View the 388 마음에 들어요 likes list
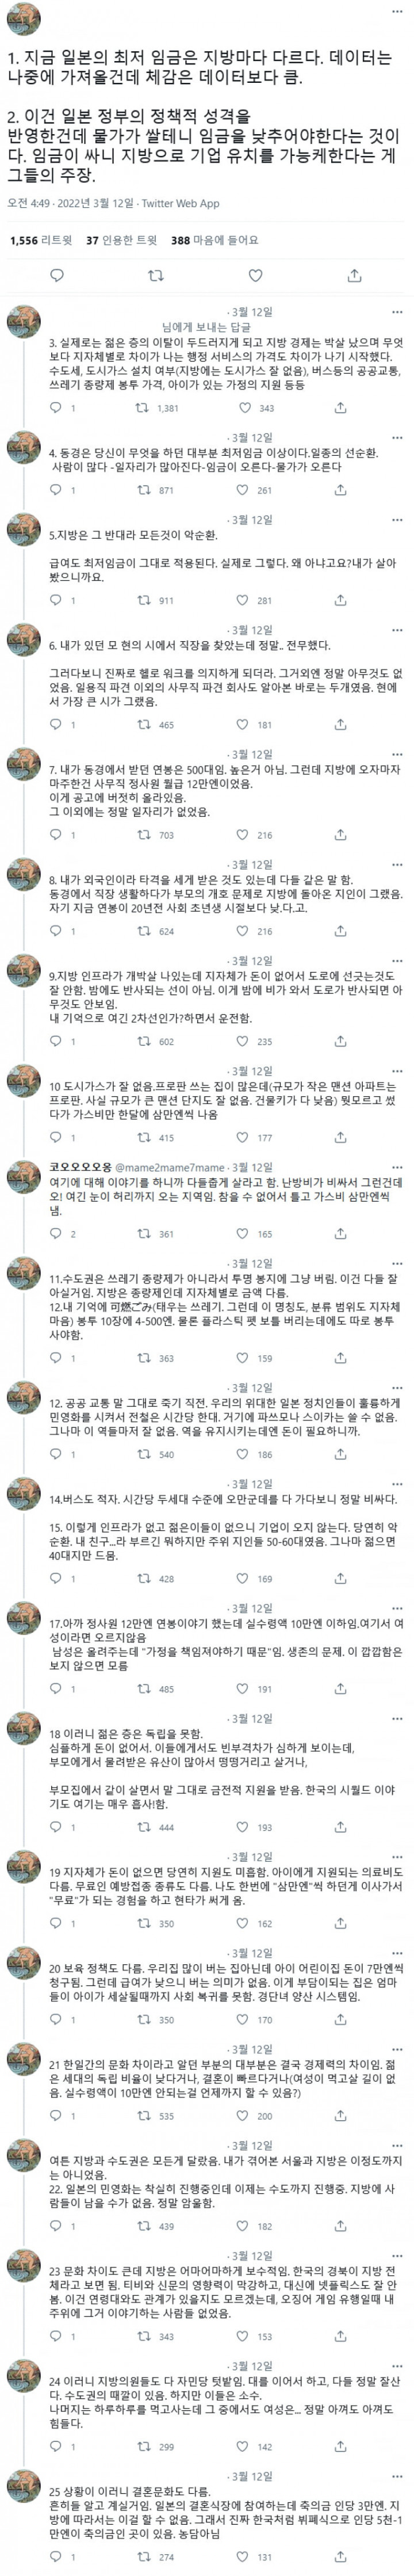This screenshot has width=414, height=2576. pos(215,240)
